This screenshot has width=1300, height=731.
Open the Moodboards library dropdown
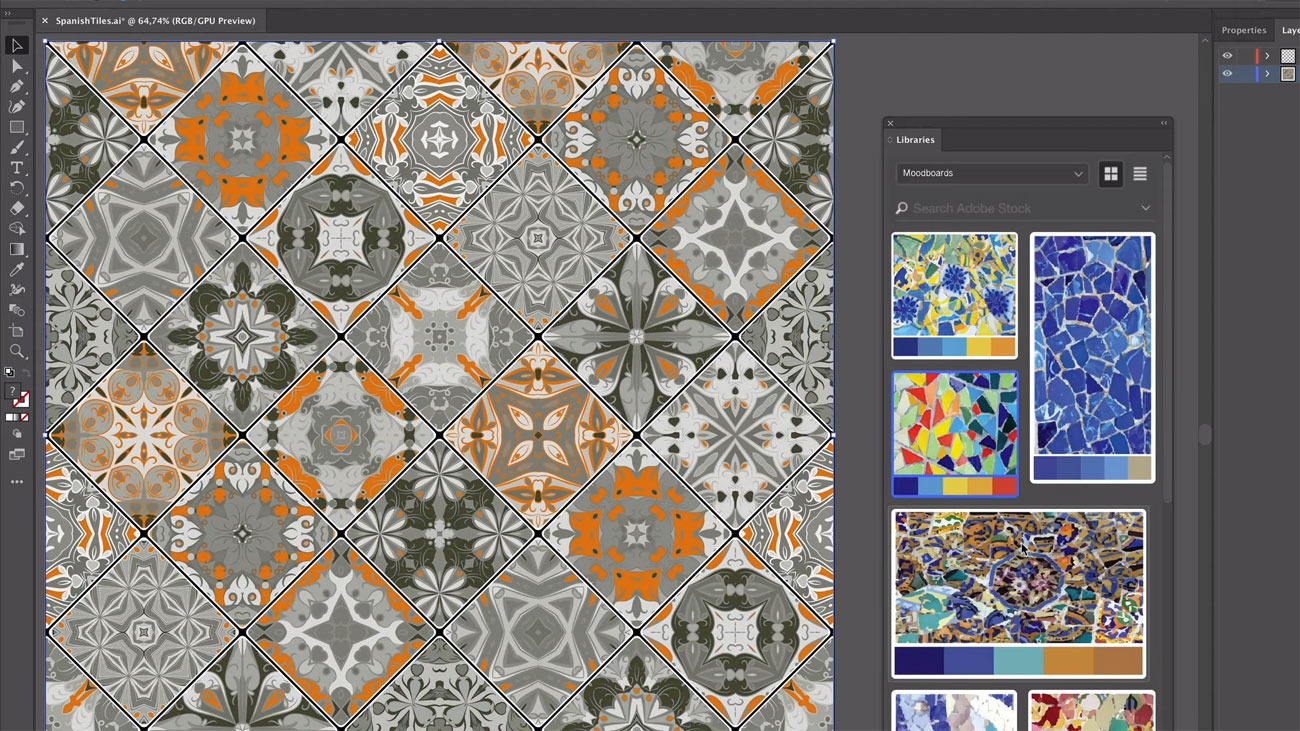point(992,173)
